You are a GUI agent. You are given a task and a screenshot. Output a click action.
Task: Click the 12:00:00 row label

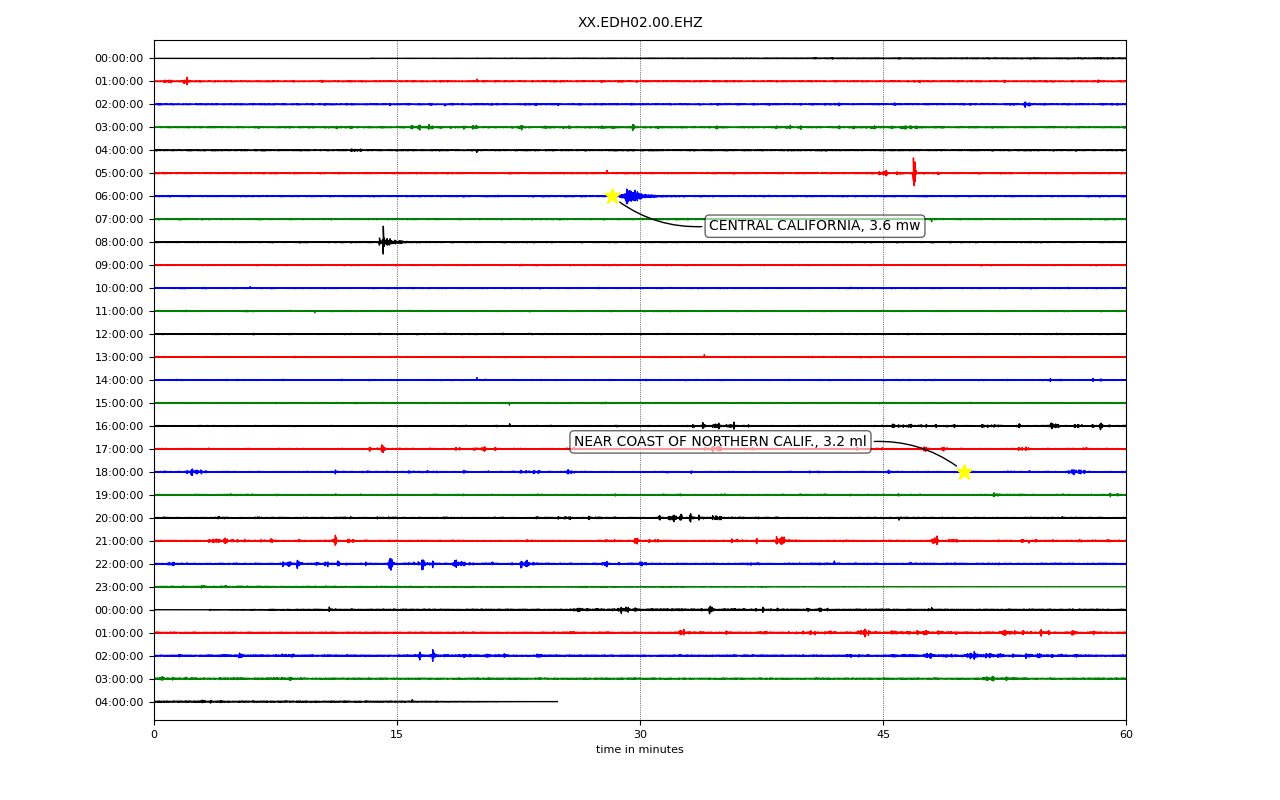tap(119, 334)
